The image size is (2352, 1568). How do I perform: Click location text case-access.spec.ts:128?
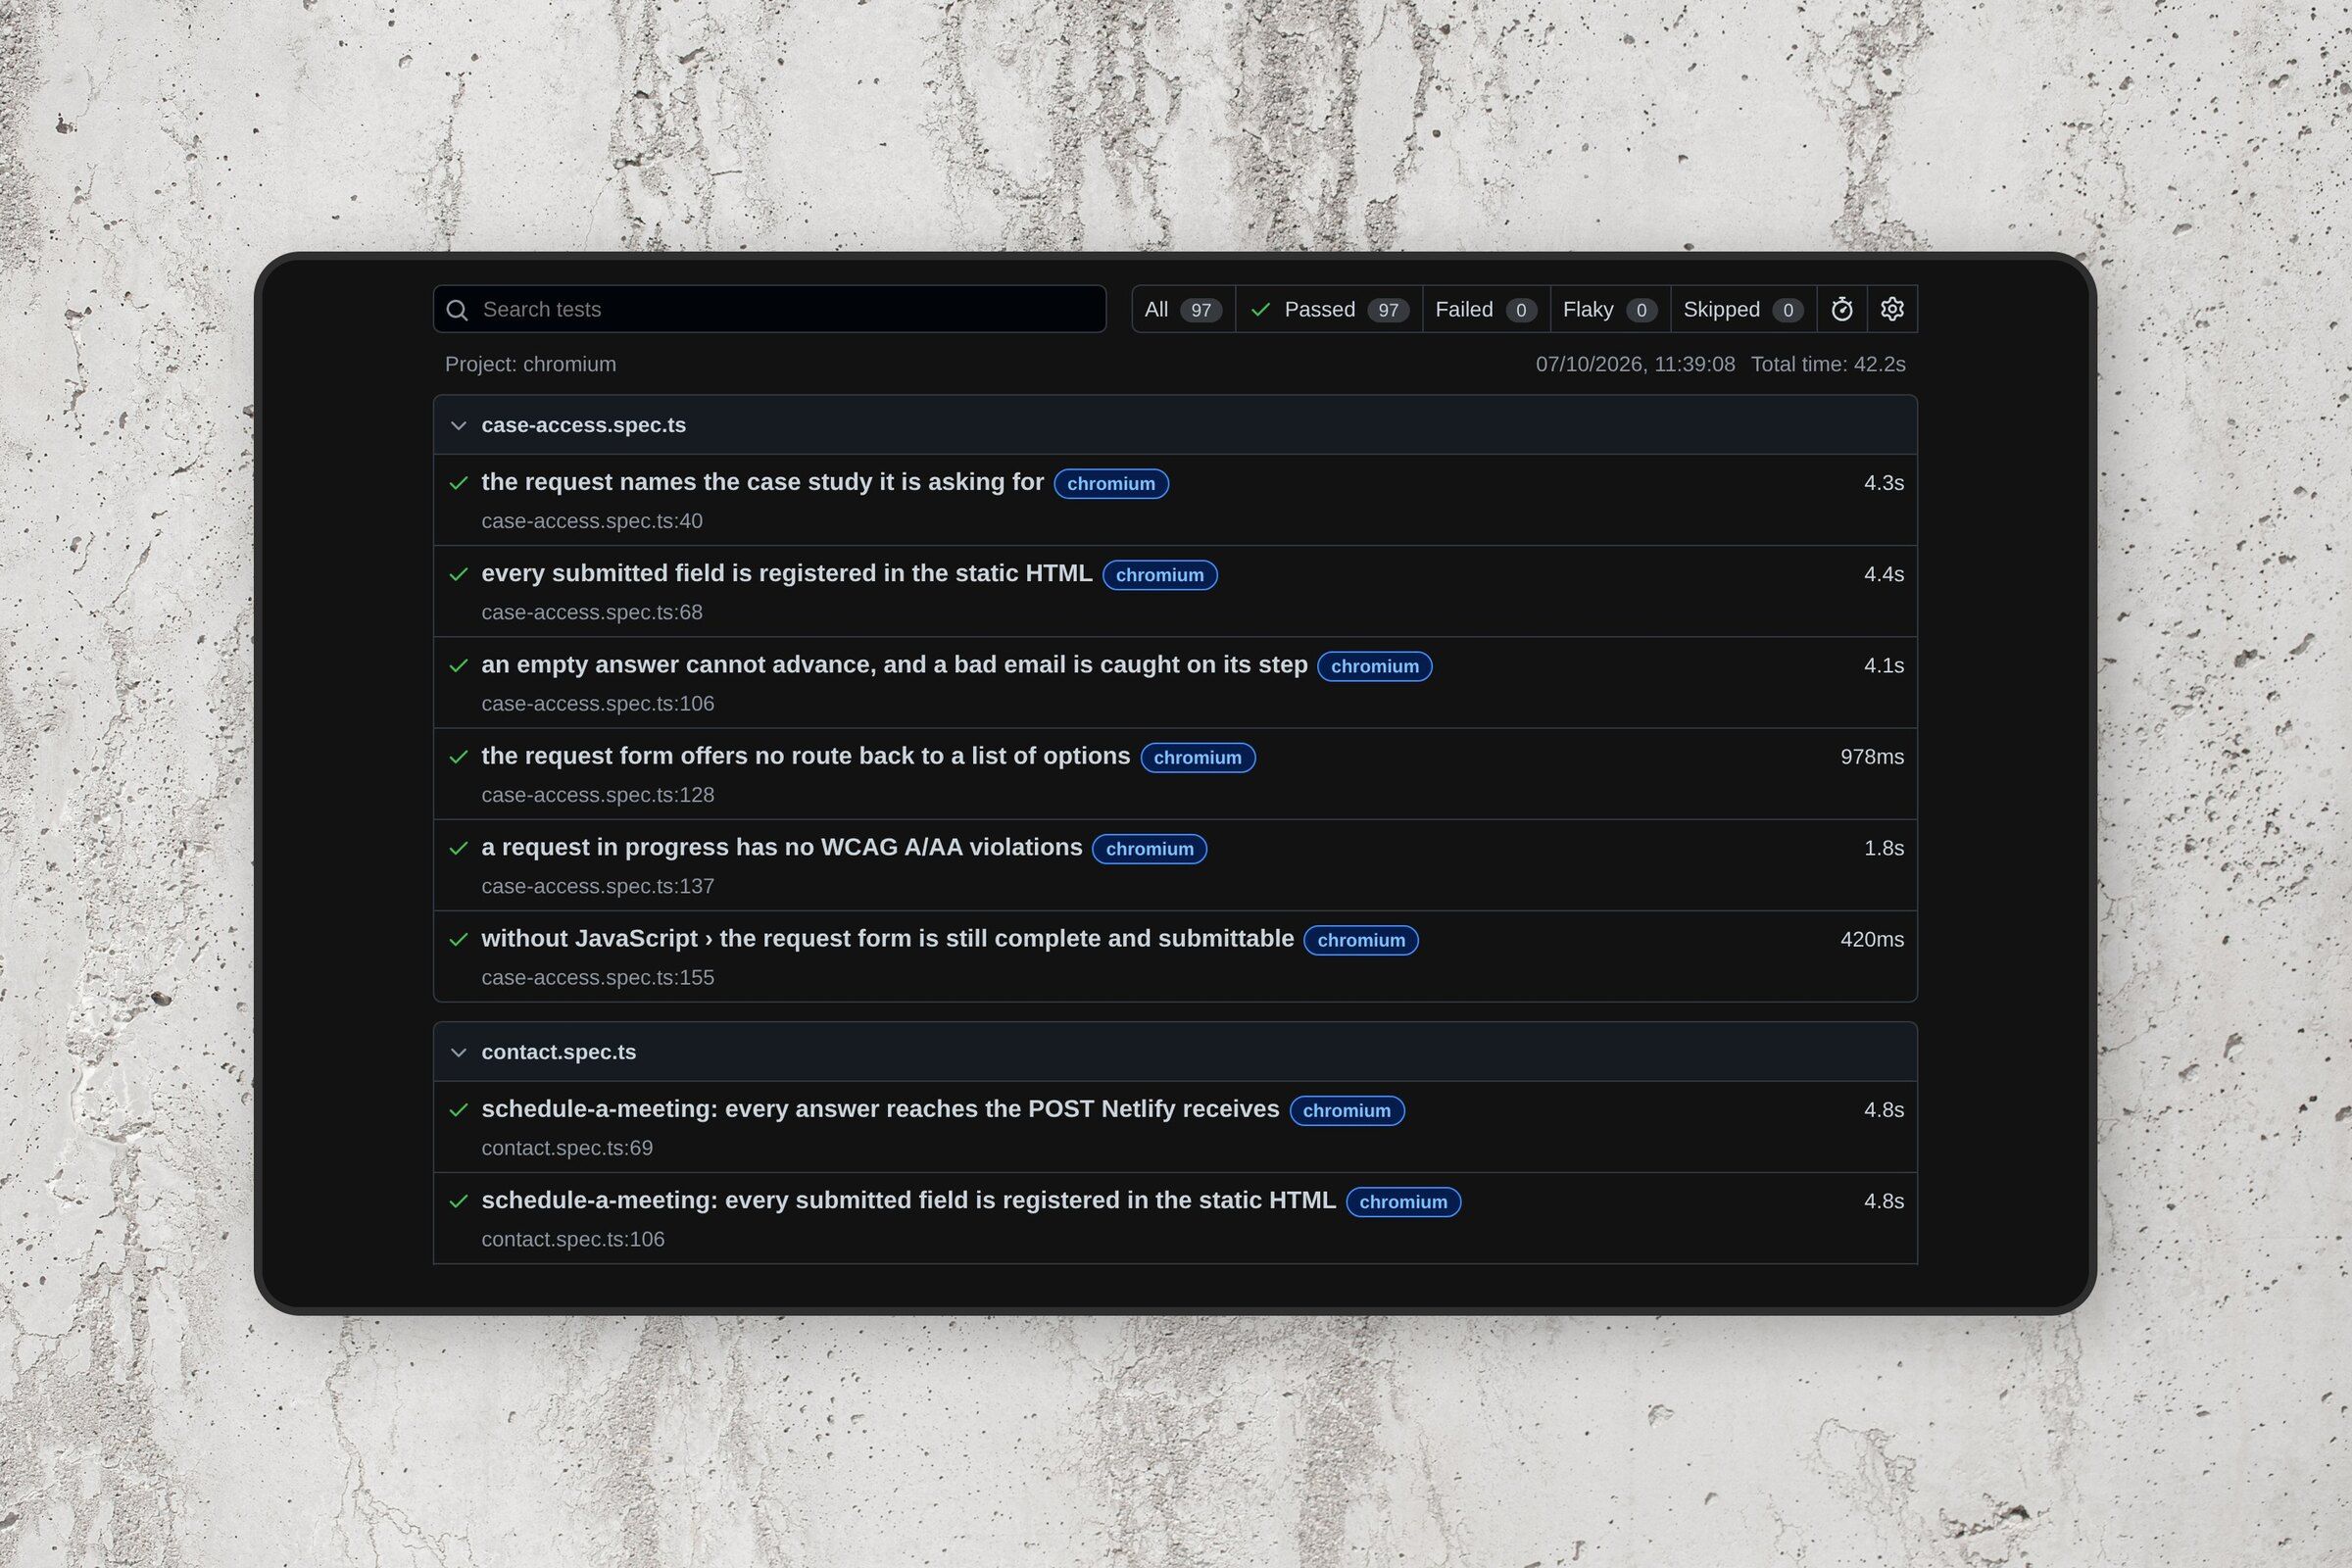(598, 795)
